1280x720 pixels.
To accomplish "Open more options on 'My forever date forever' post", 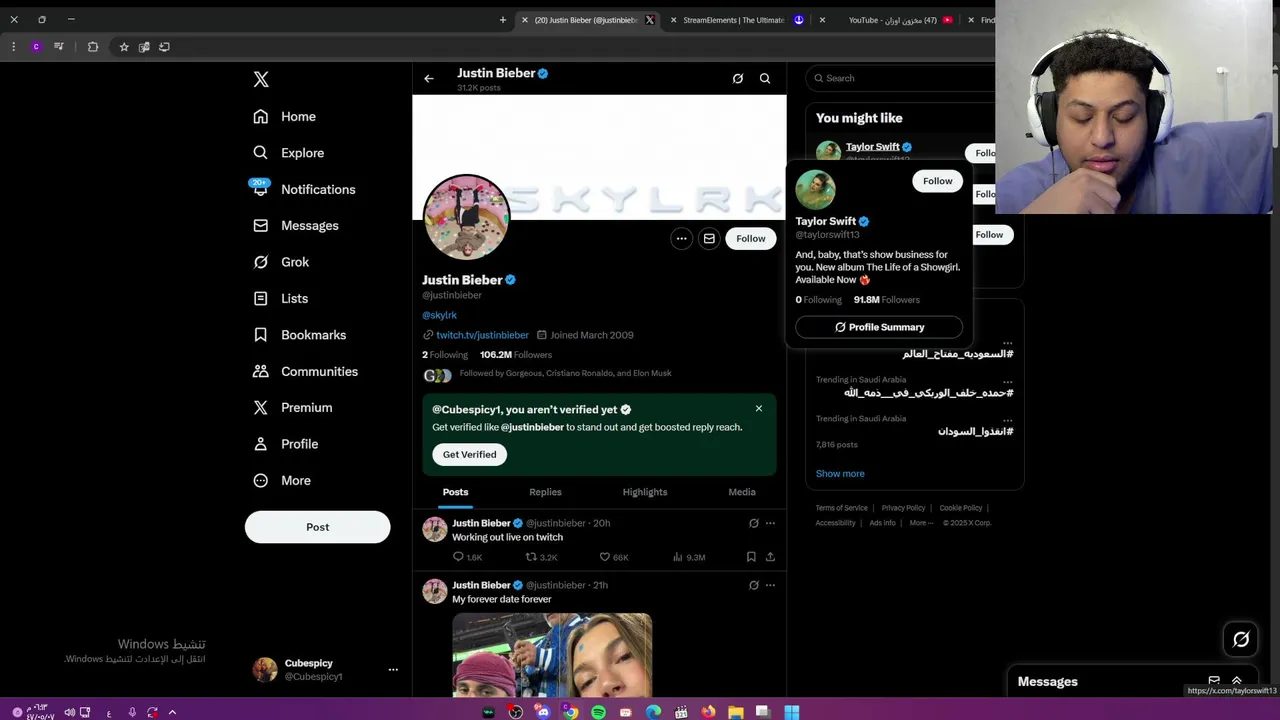I will (770, 585).
